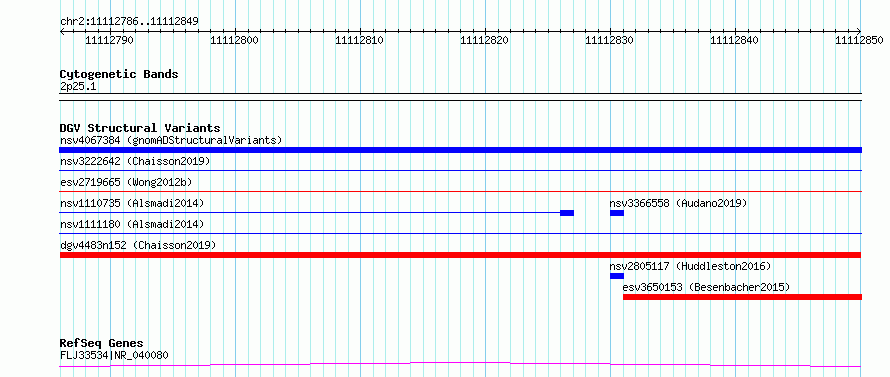Click the thin blue nsv3222642 variant line

[460, 171]
